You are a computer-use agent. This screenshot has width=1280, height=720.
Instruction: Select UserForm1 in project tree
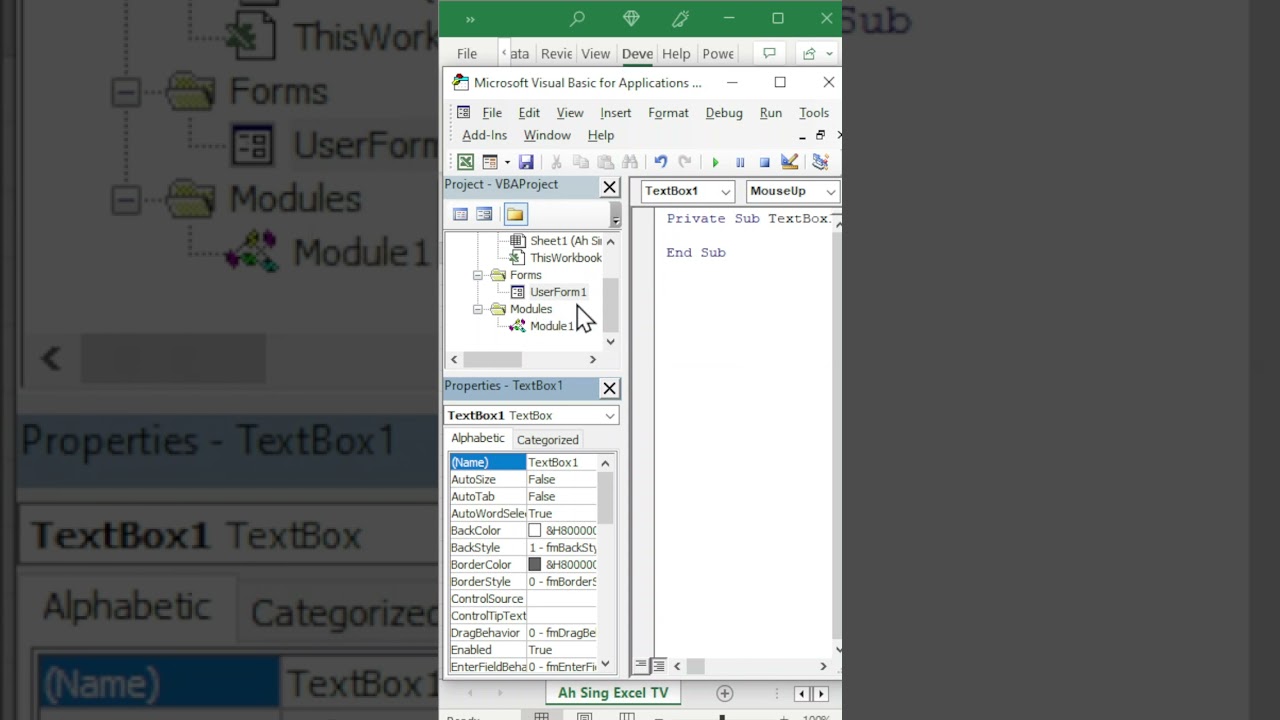click(x=558, y=292)
